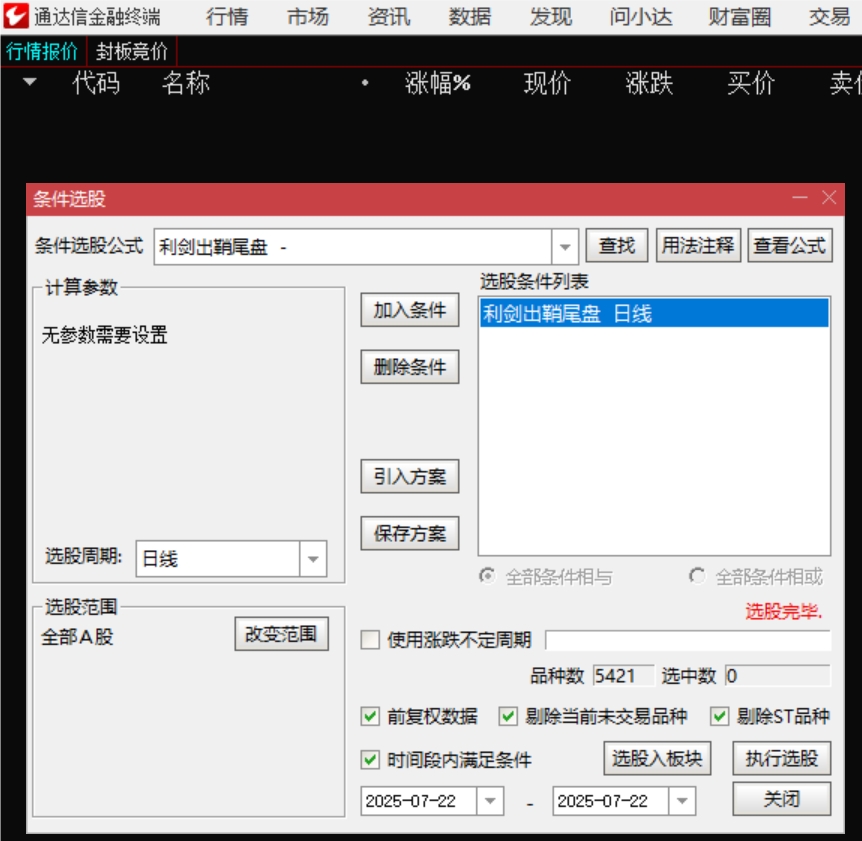Select the 全部条件相与 radio button
The image size is (862, 841).
[x=487, y=576]
